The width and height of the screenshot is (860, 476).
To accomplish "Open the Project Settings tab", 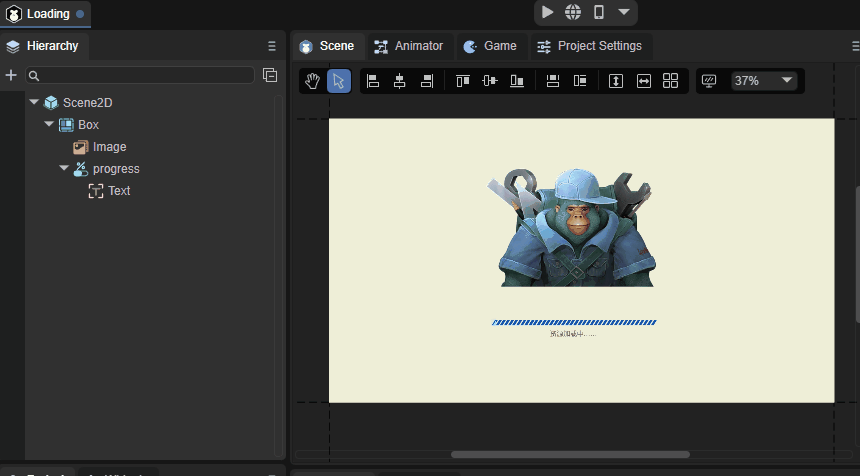I will pos(589,46).
